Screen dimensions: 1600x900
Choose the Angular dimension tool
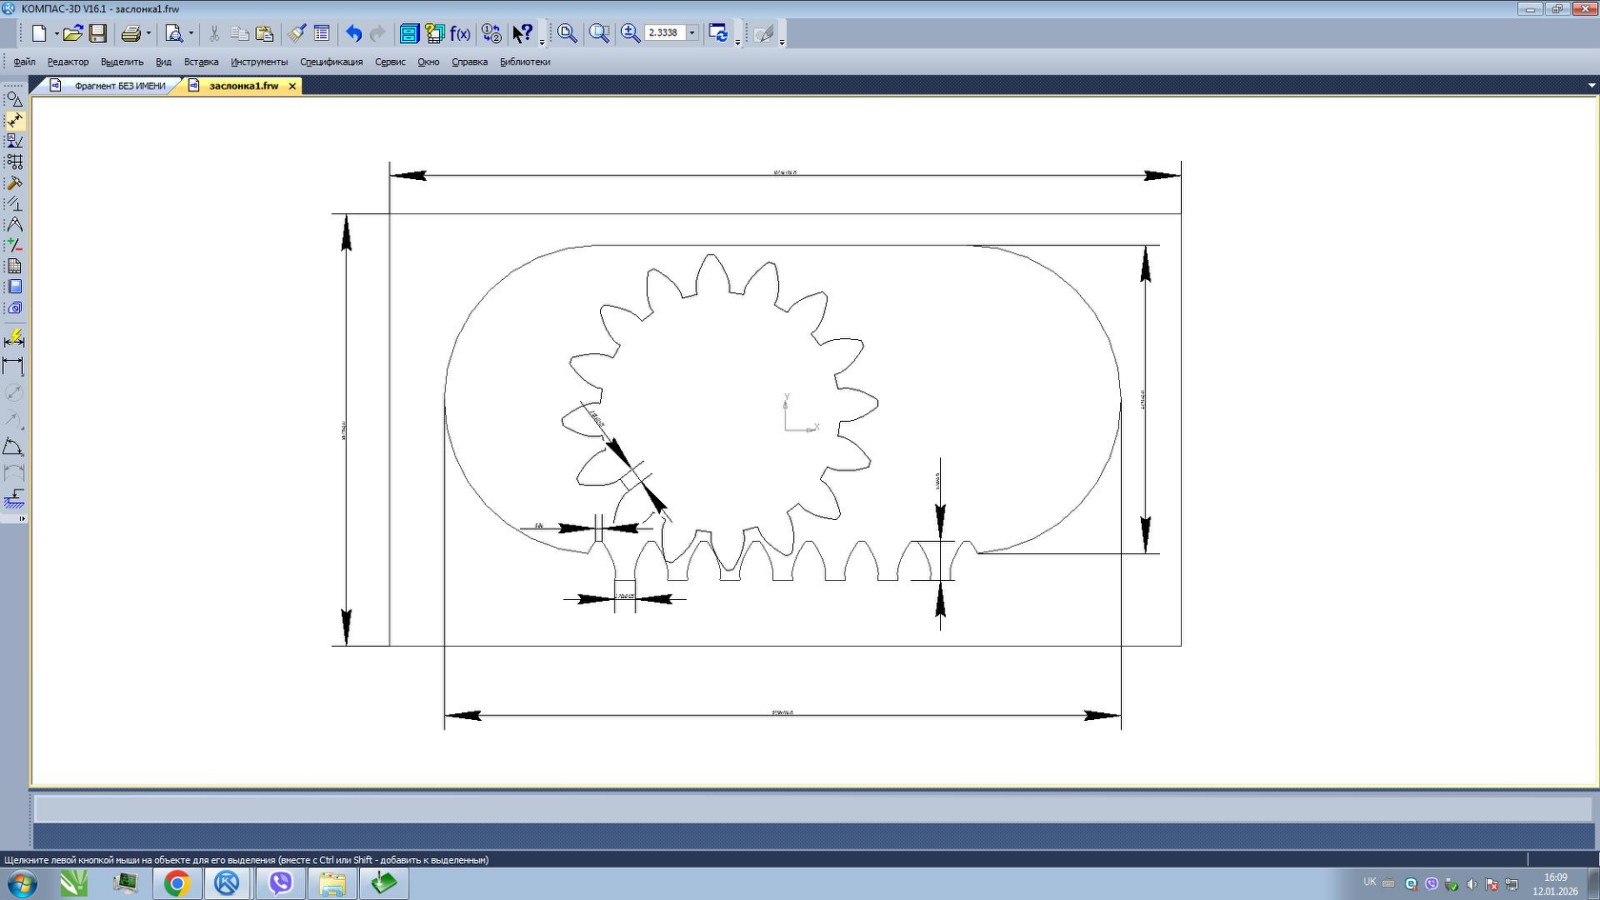coord(14,446)
